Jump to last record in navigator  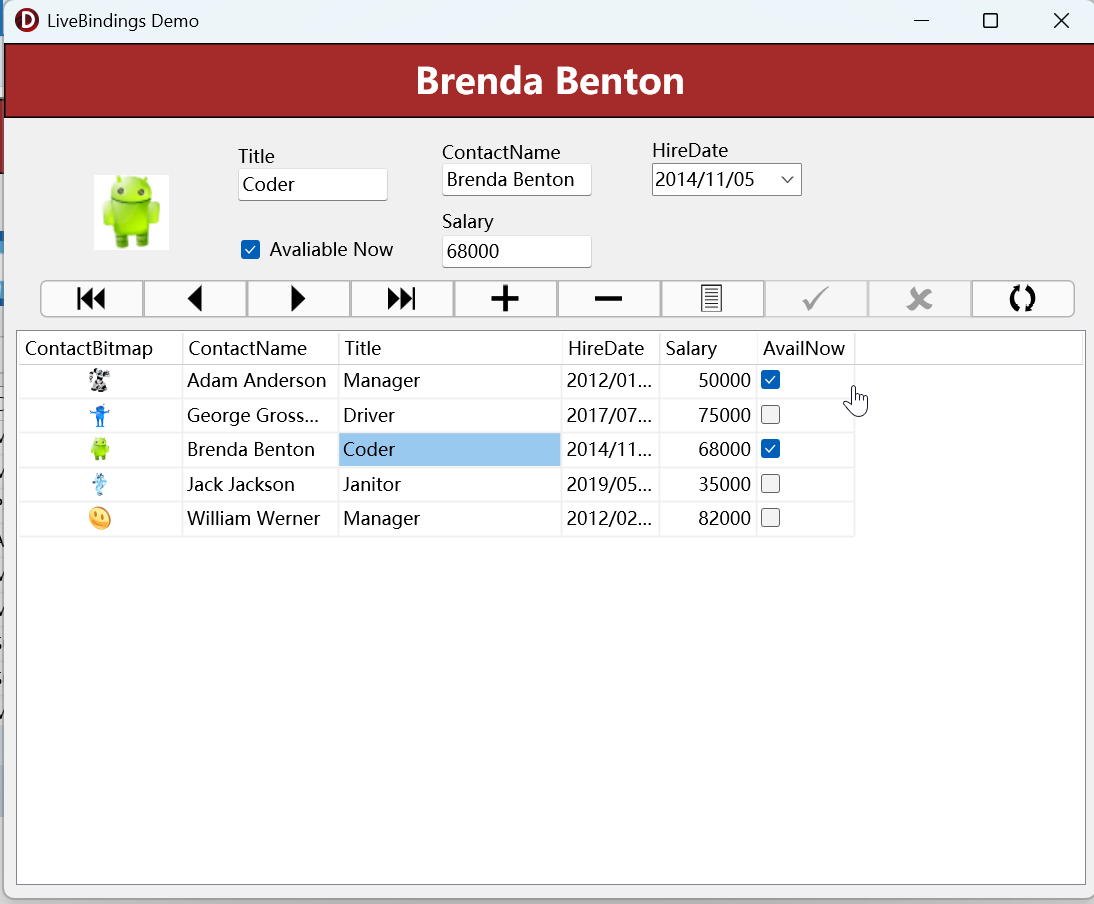click(x=402, y=299)
